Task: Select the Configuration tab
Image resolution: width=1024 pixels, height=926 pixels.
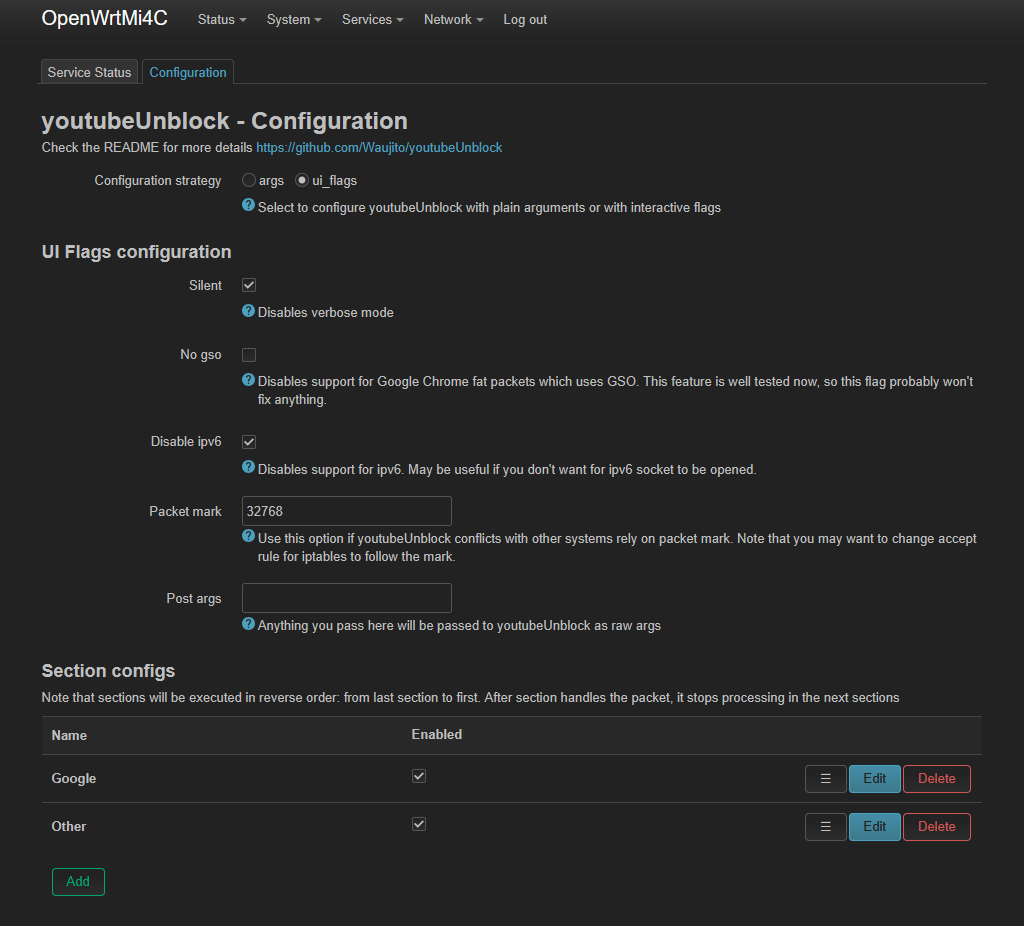Action: [188, 72]
